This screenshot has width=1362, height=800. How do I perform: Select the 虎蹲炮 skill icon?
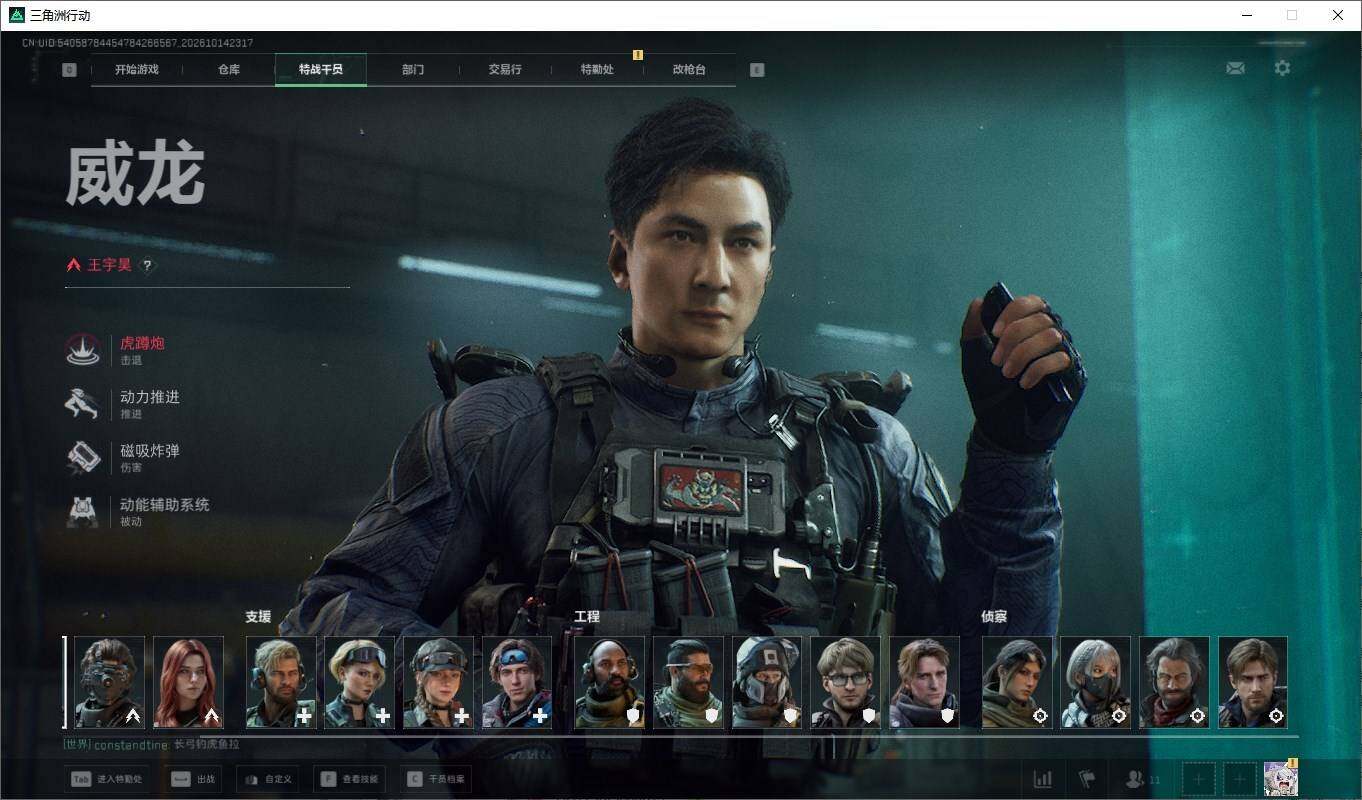click(82, 350)
